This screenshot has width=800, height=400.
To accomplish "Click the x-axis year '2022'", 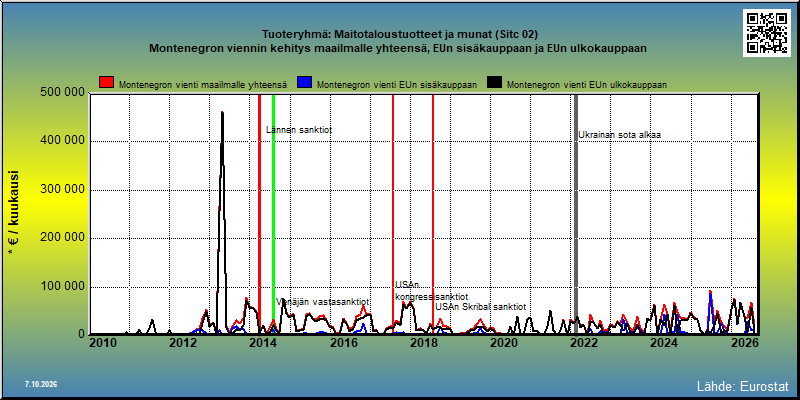I will (584, 343).
